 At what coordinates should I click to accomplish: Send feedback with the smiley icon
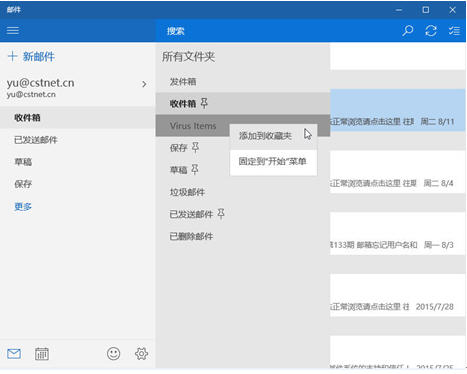click(x=113, y=354)
